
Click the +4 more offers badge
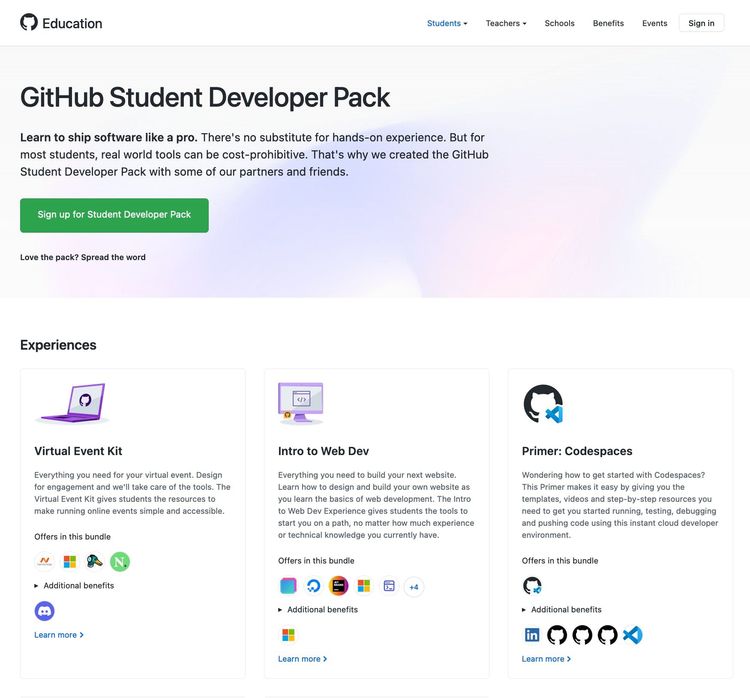click(414, 587)
